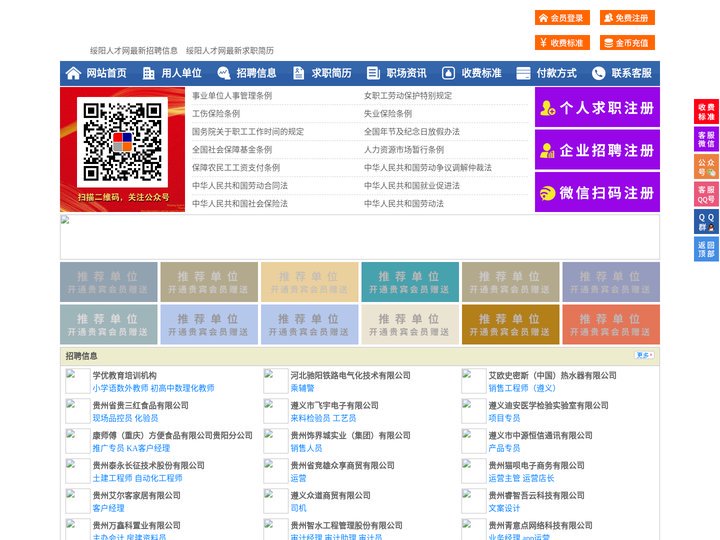Click company logo beside 遵义市飞宇电子有限公司
720x540 pixels.
point(276,411)
